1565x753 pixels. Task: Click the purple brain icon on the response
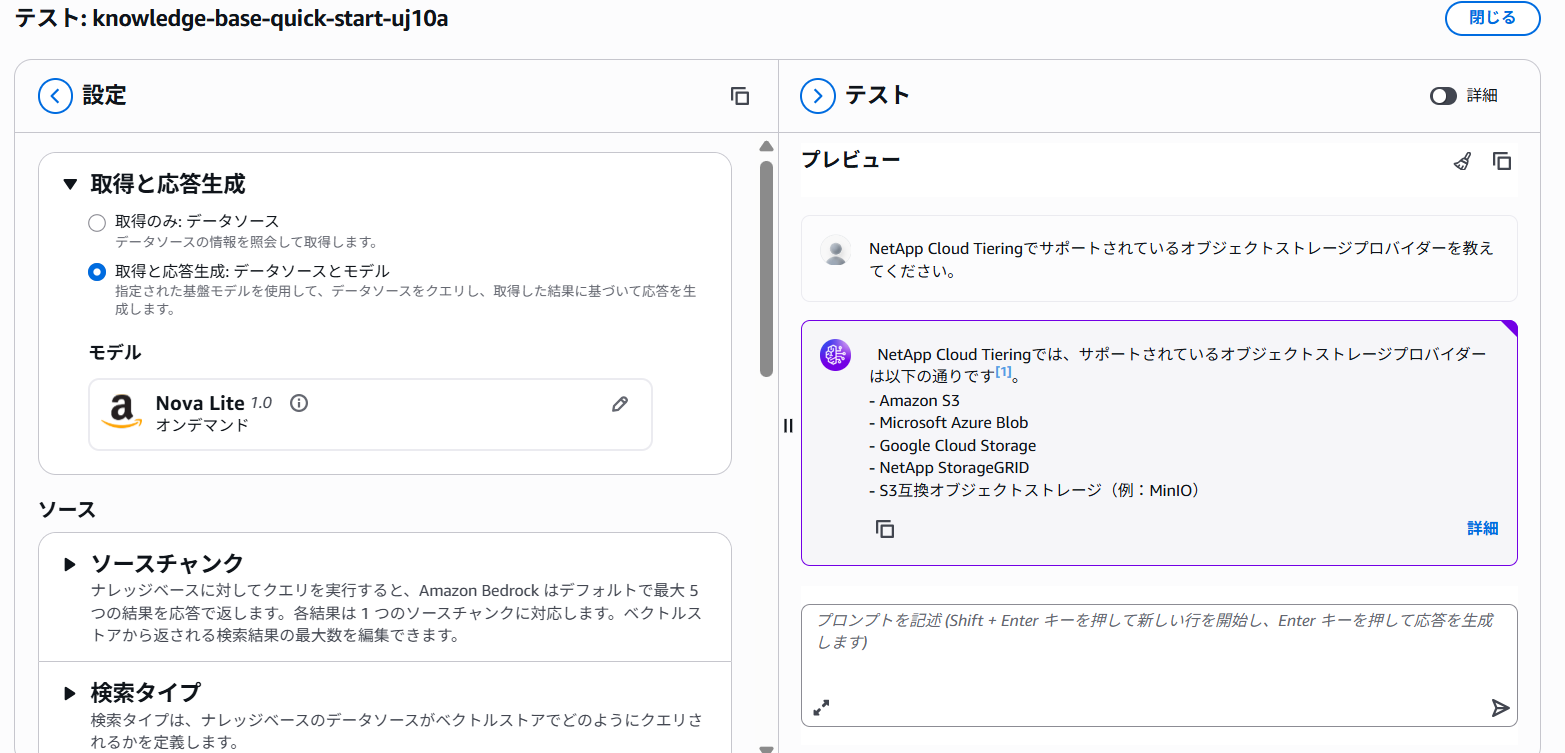pos(836,355)
